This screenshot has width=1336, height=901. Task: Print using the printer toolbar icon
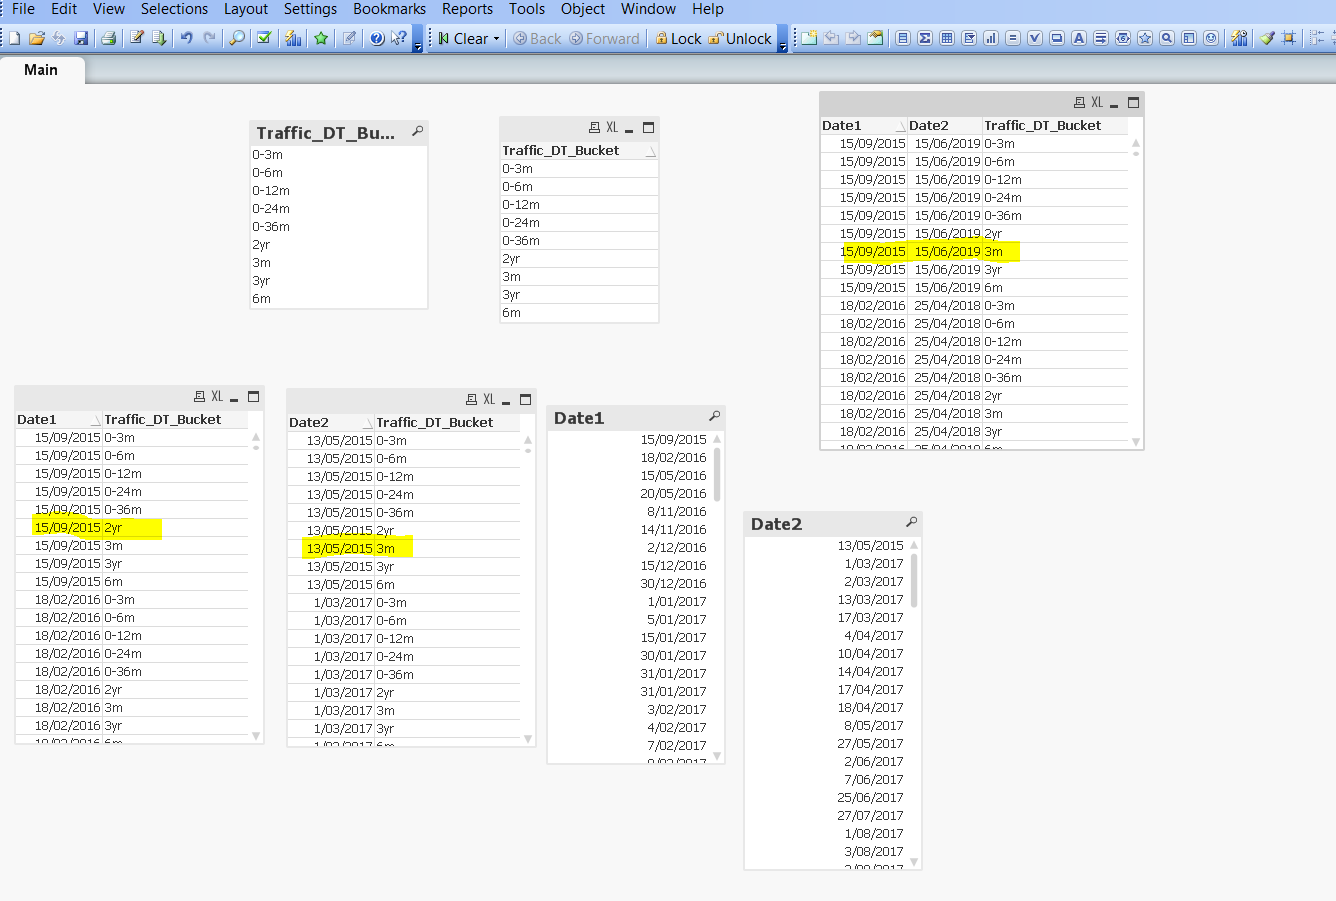(x=108, y=38)
